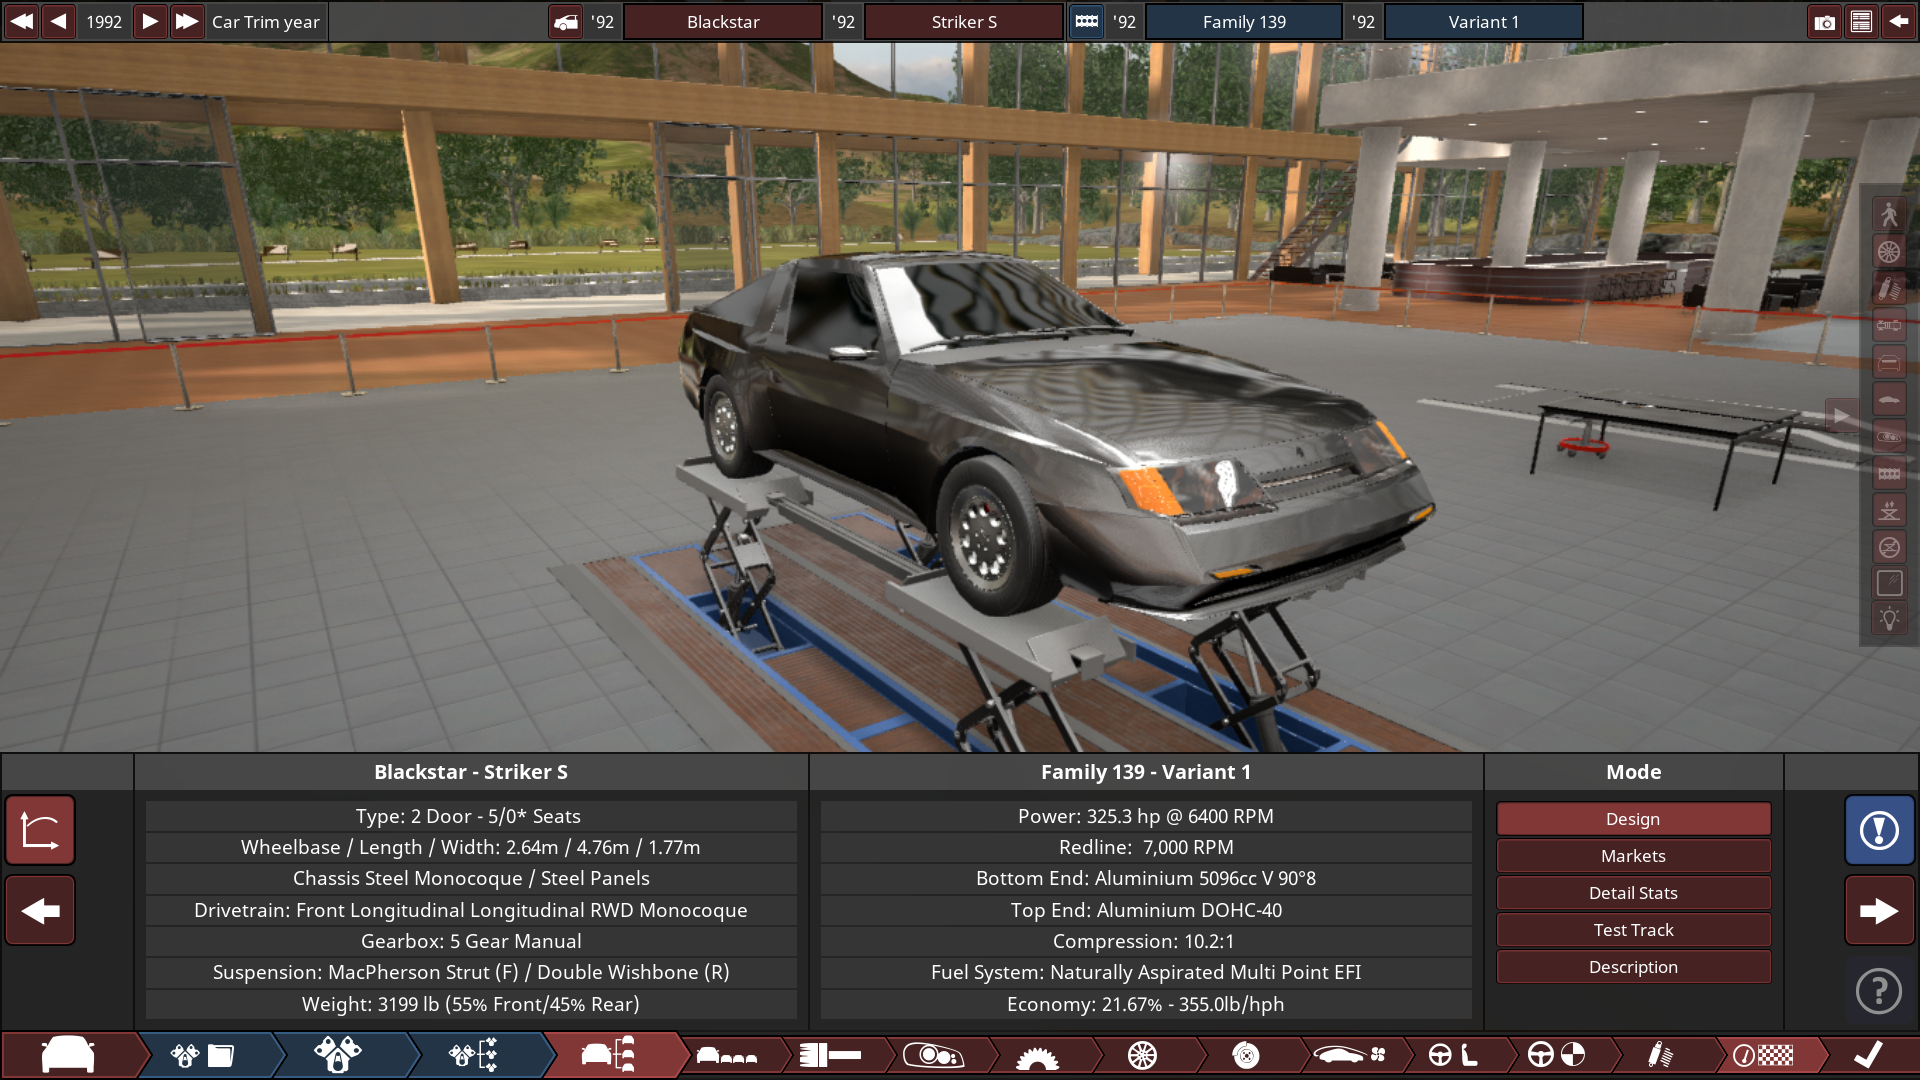
Task: Open help with the question mark icon
Action: point(1879,991)
